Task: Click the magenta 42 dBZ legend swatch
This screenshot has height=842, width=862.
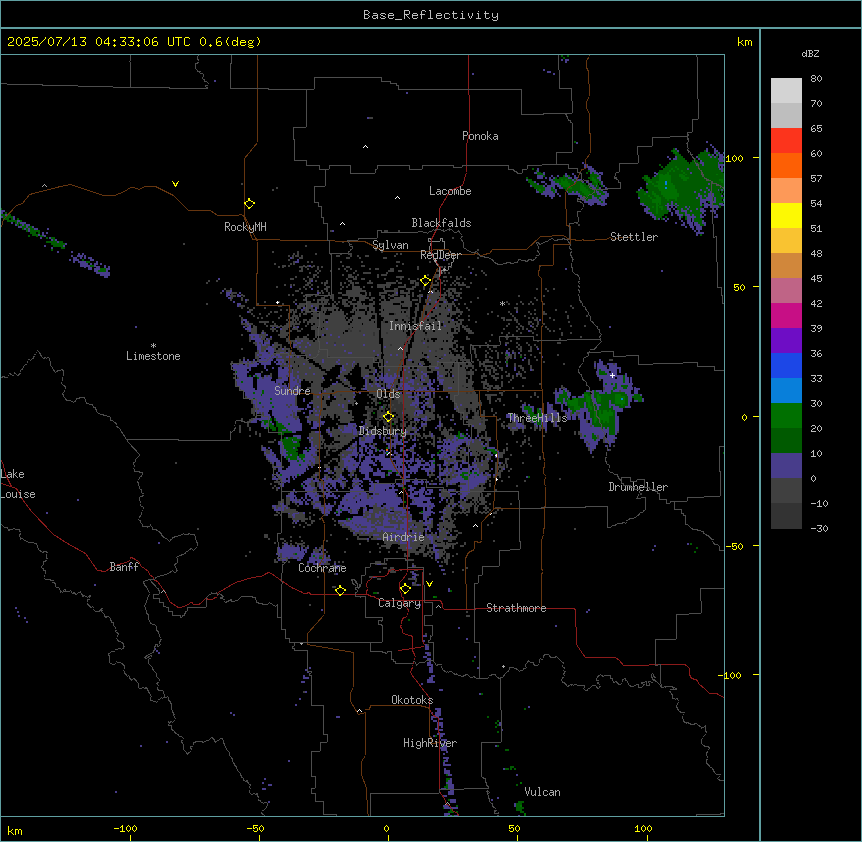Action: pos(786,315)
